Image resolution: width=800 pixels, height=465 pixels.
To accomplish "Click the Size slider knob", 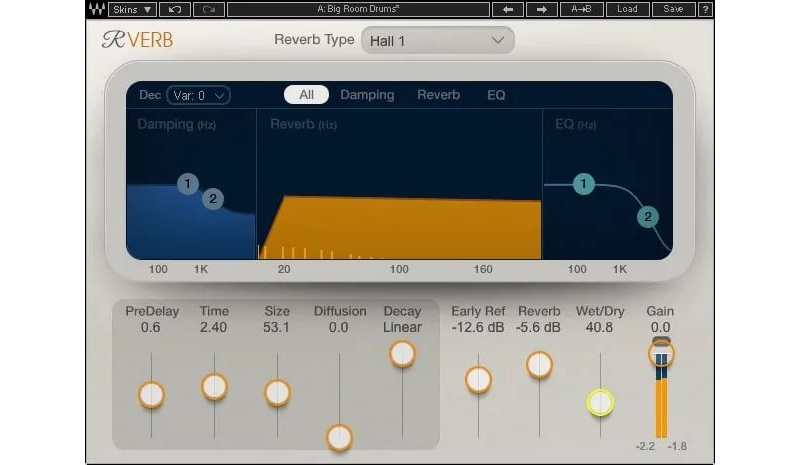I will [x=278, y=393].
